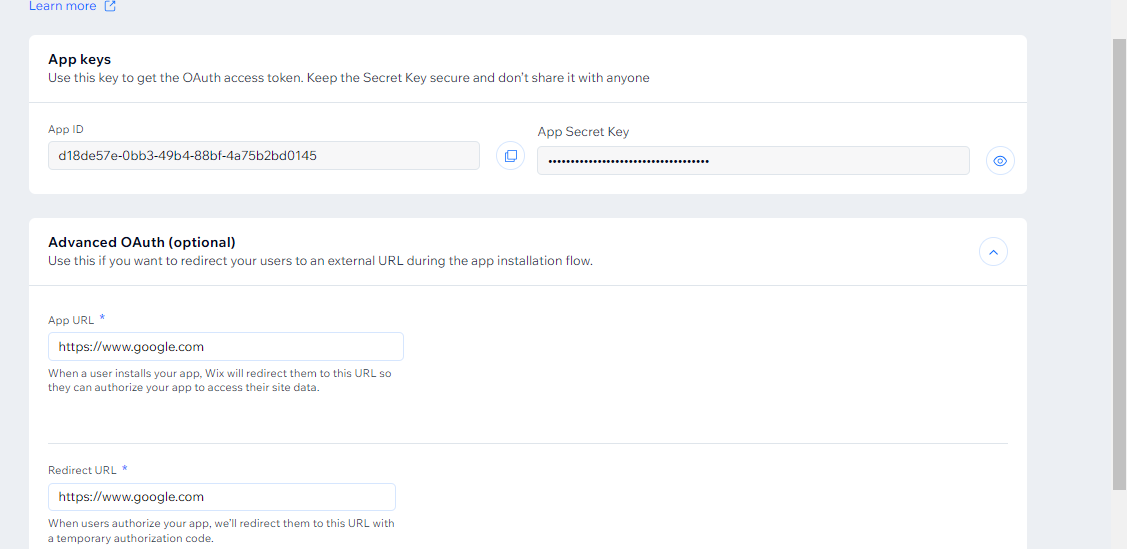The image size is (1127, 549).
Task: Click the App ID label text
Action: point(66,129)
